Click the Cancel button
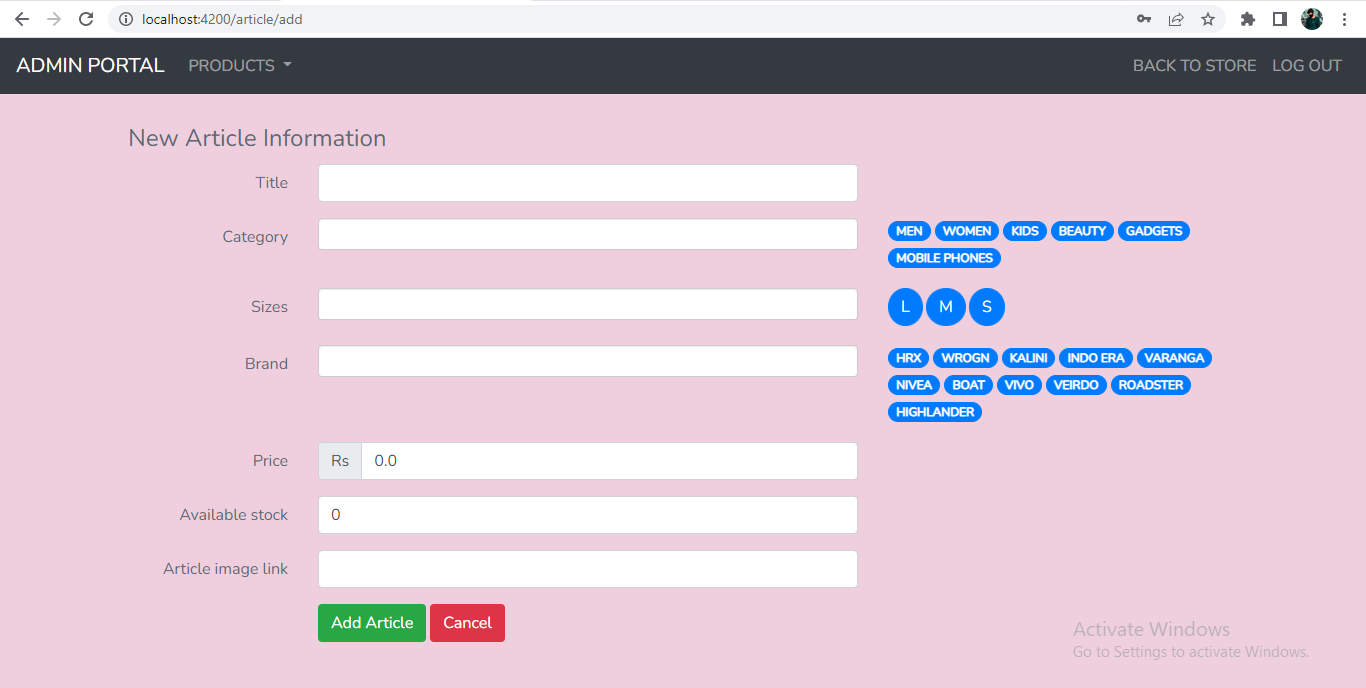 click(467, 622)
